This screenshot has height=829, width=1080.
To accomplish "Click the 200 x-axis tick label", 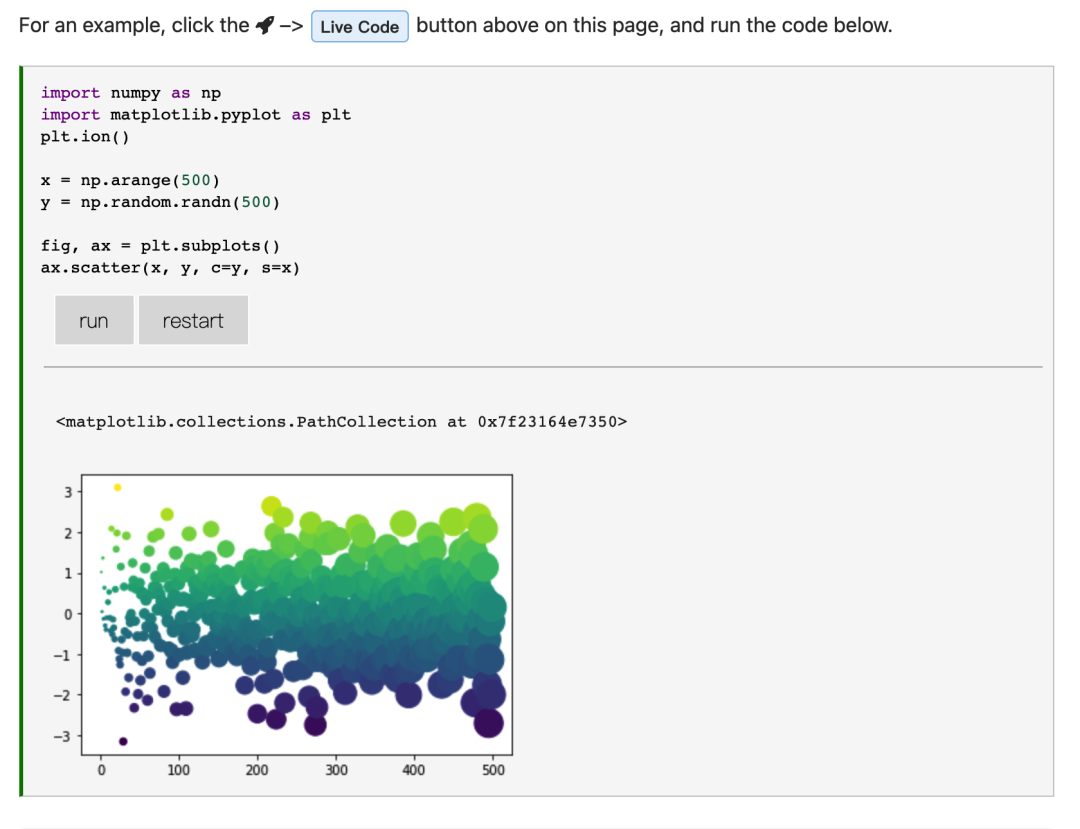I will 257,770.
